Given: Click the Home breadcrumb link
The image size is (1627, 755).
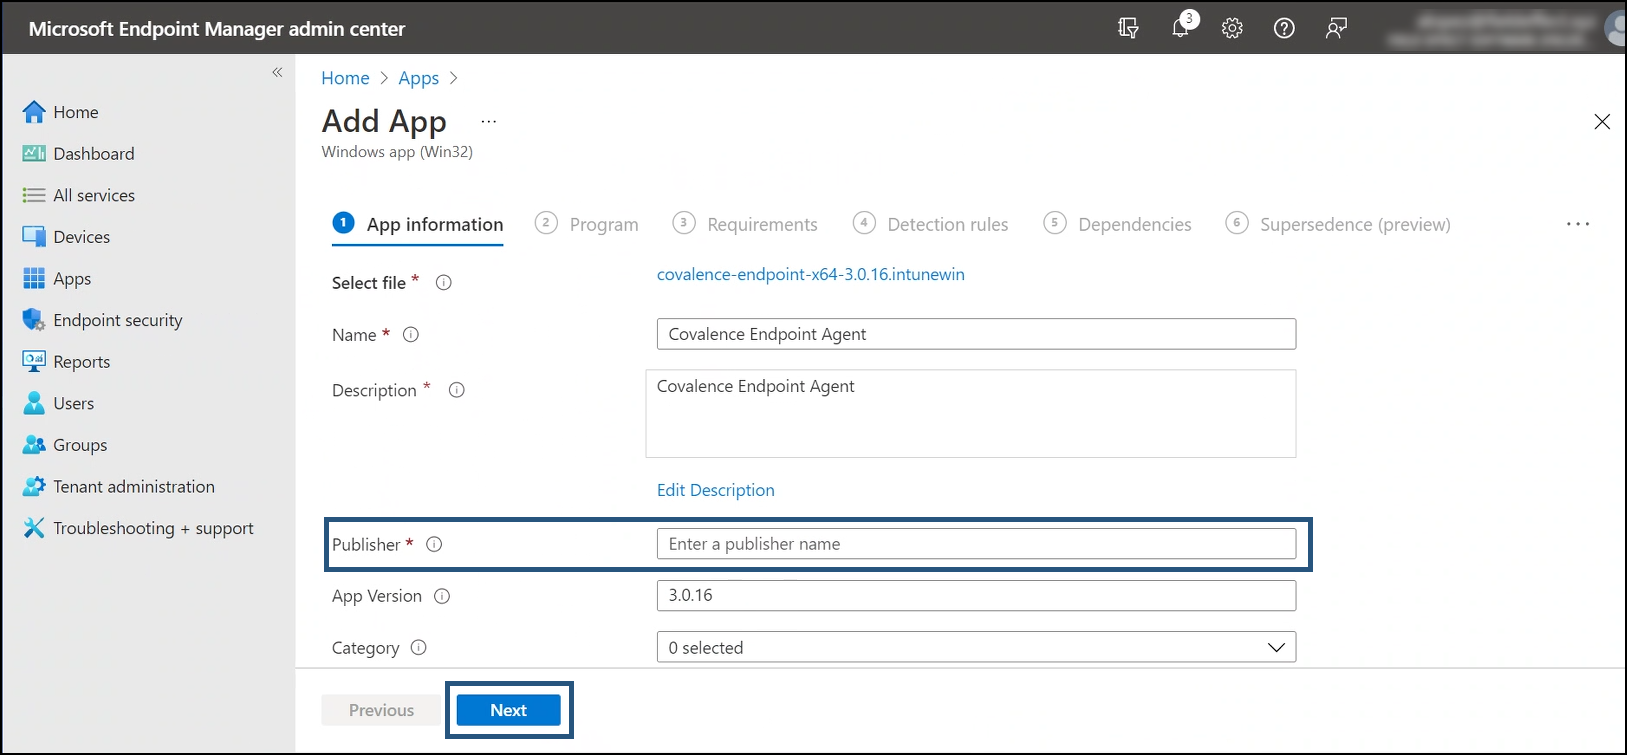Looking at the screenshot, I should (345, 78).
